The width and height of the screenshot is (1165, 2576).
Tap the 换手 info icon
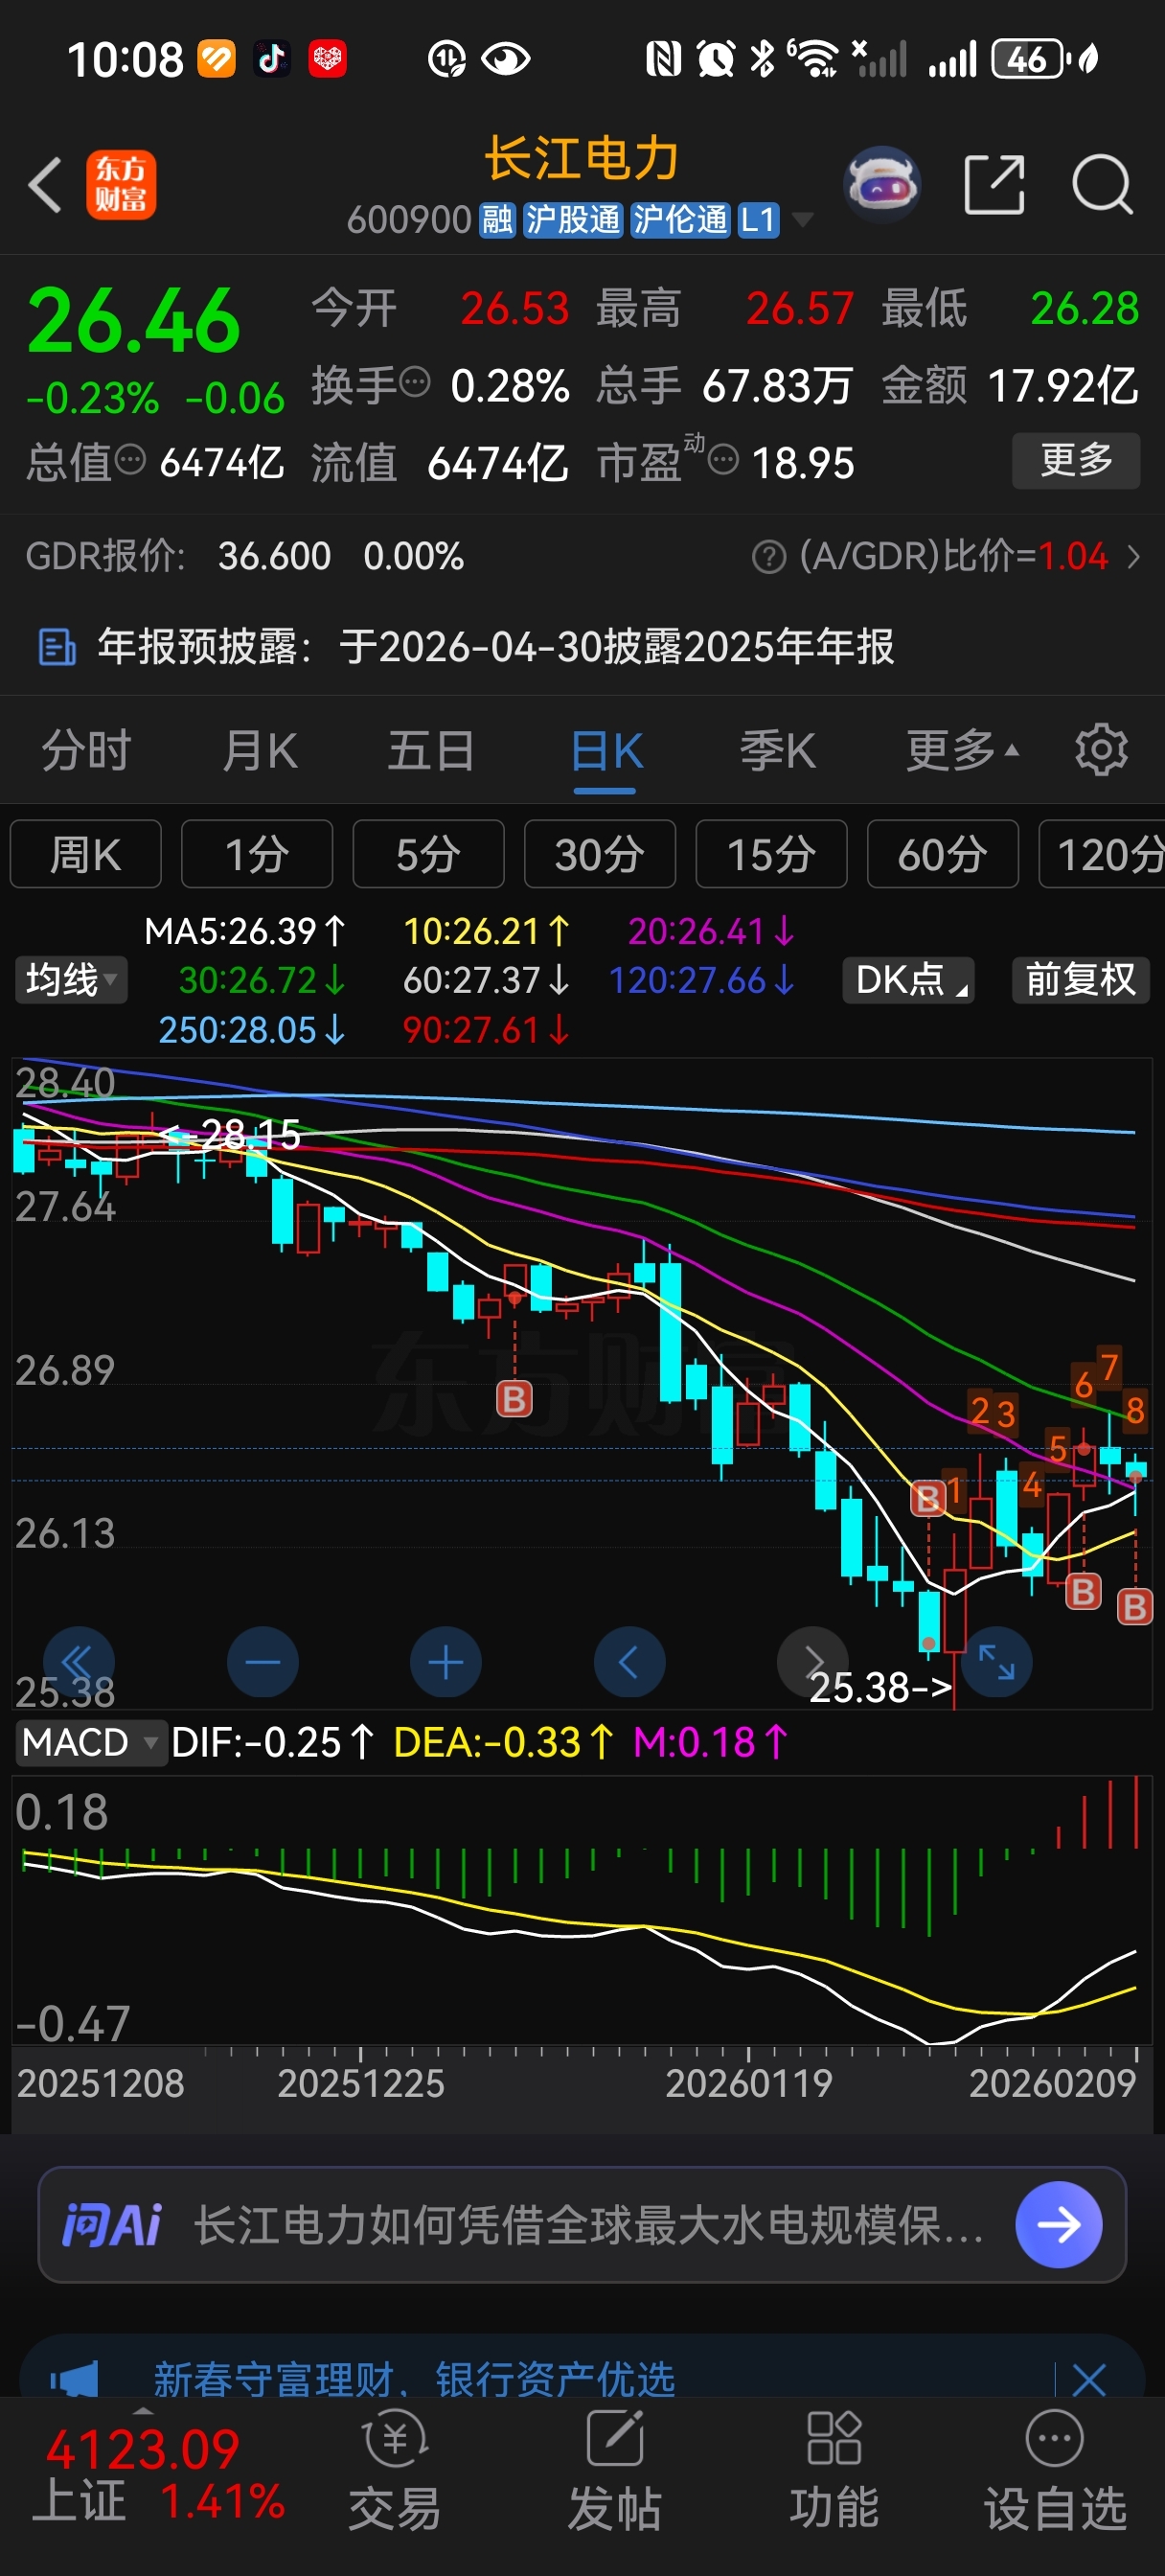coord(415,382)
